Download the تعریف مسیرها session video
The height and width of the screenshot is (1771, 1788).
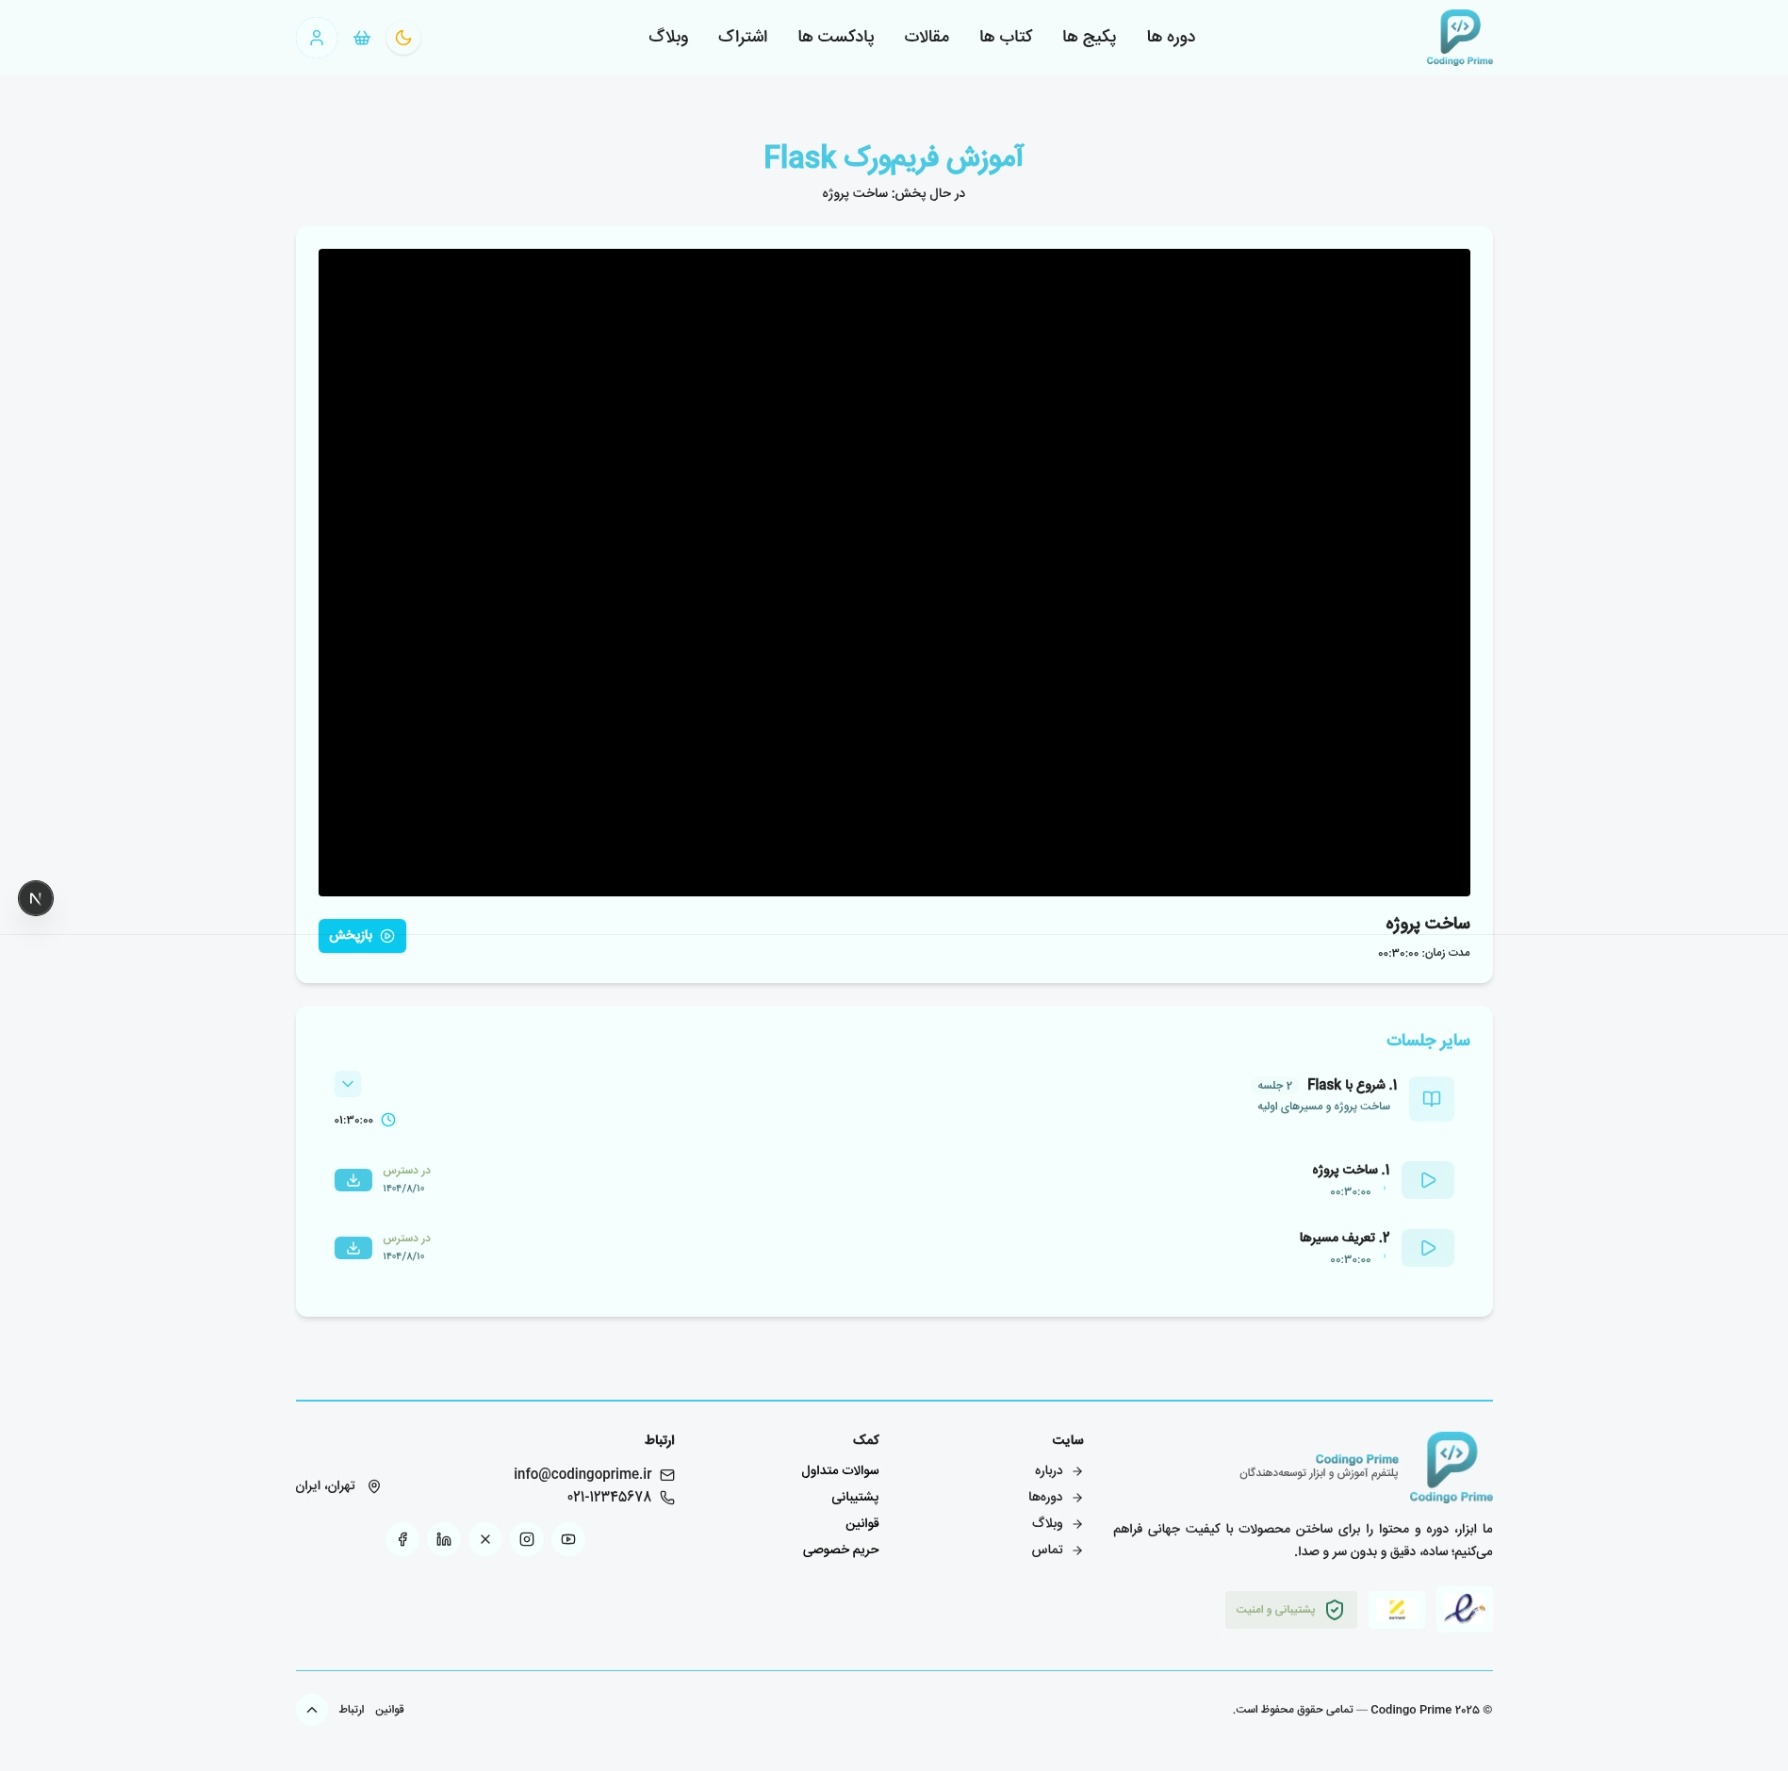coord(353,1248)
